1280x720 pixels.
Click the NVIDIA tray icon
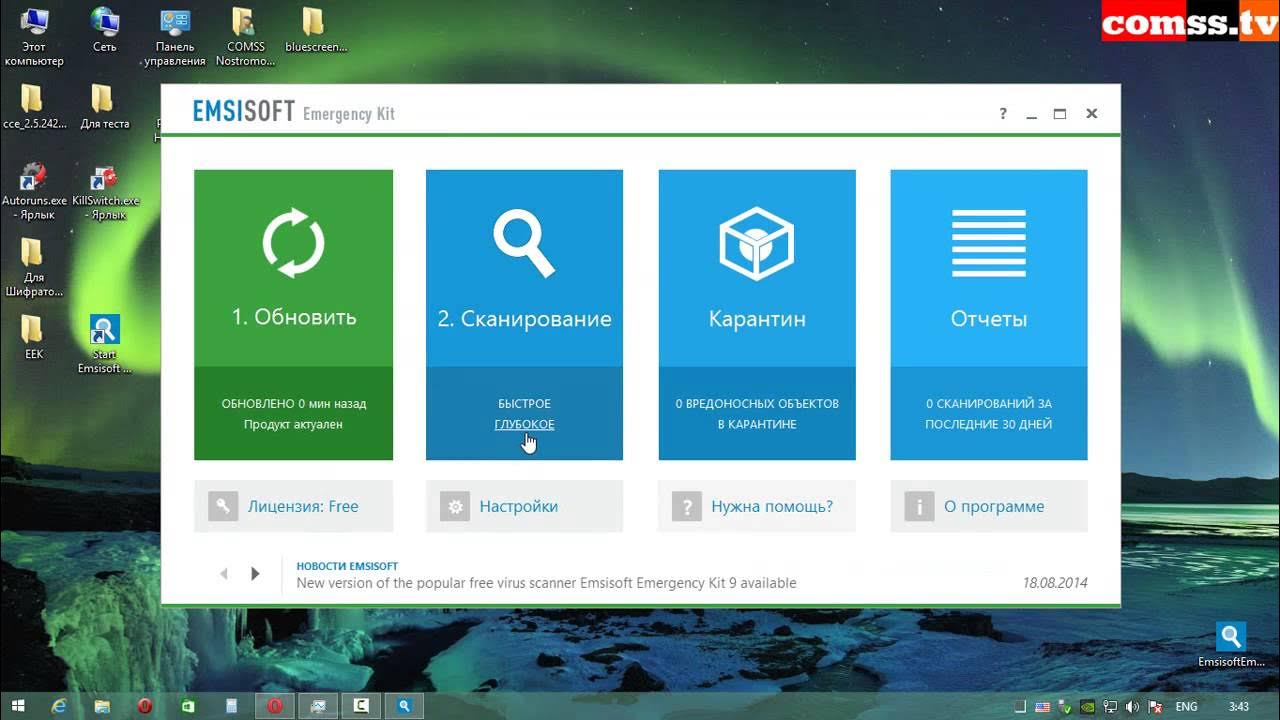point(1088,706)
